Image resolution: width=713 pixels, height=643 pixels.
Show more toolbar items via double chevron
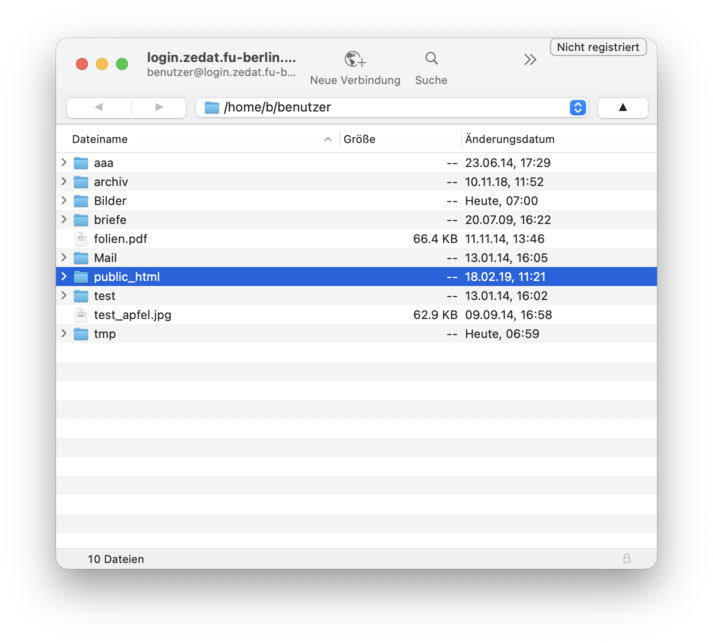530,60
